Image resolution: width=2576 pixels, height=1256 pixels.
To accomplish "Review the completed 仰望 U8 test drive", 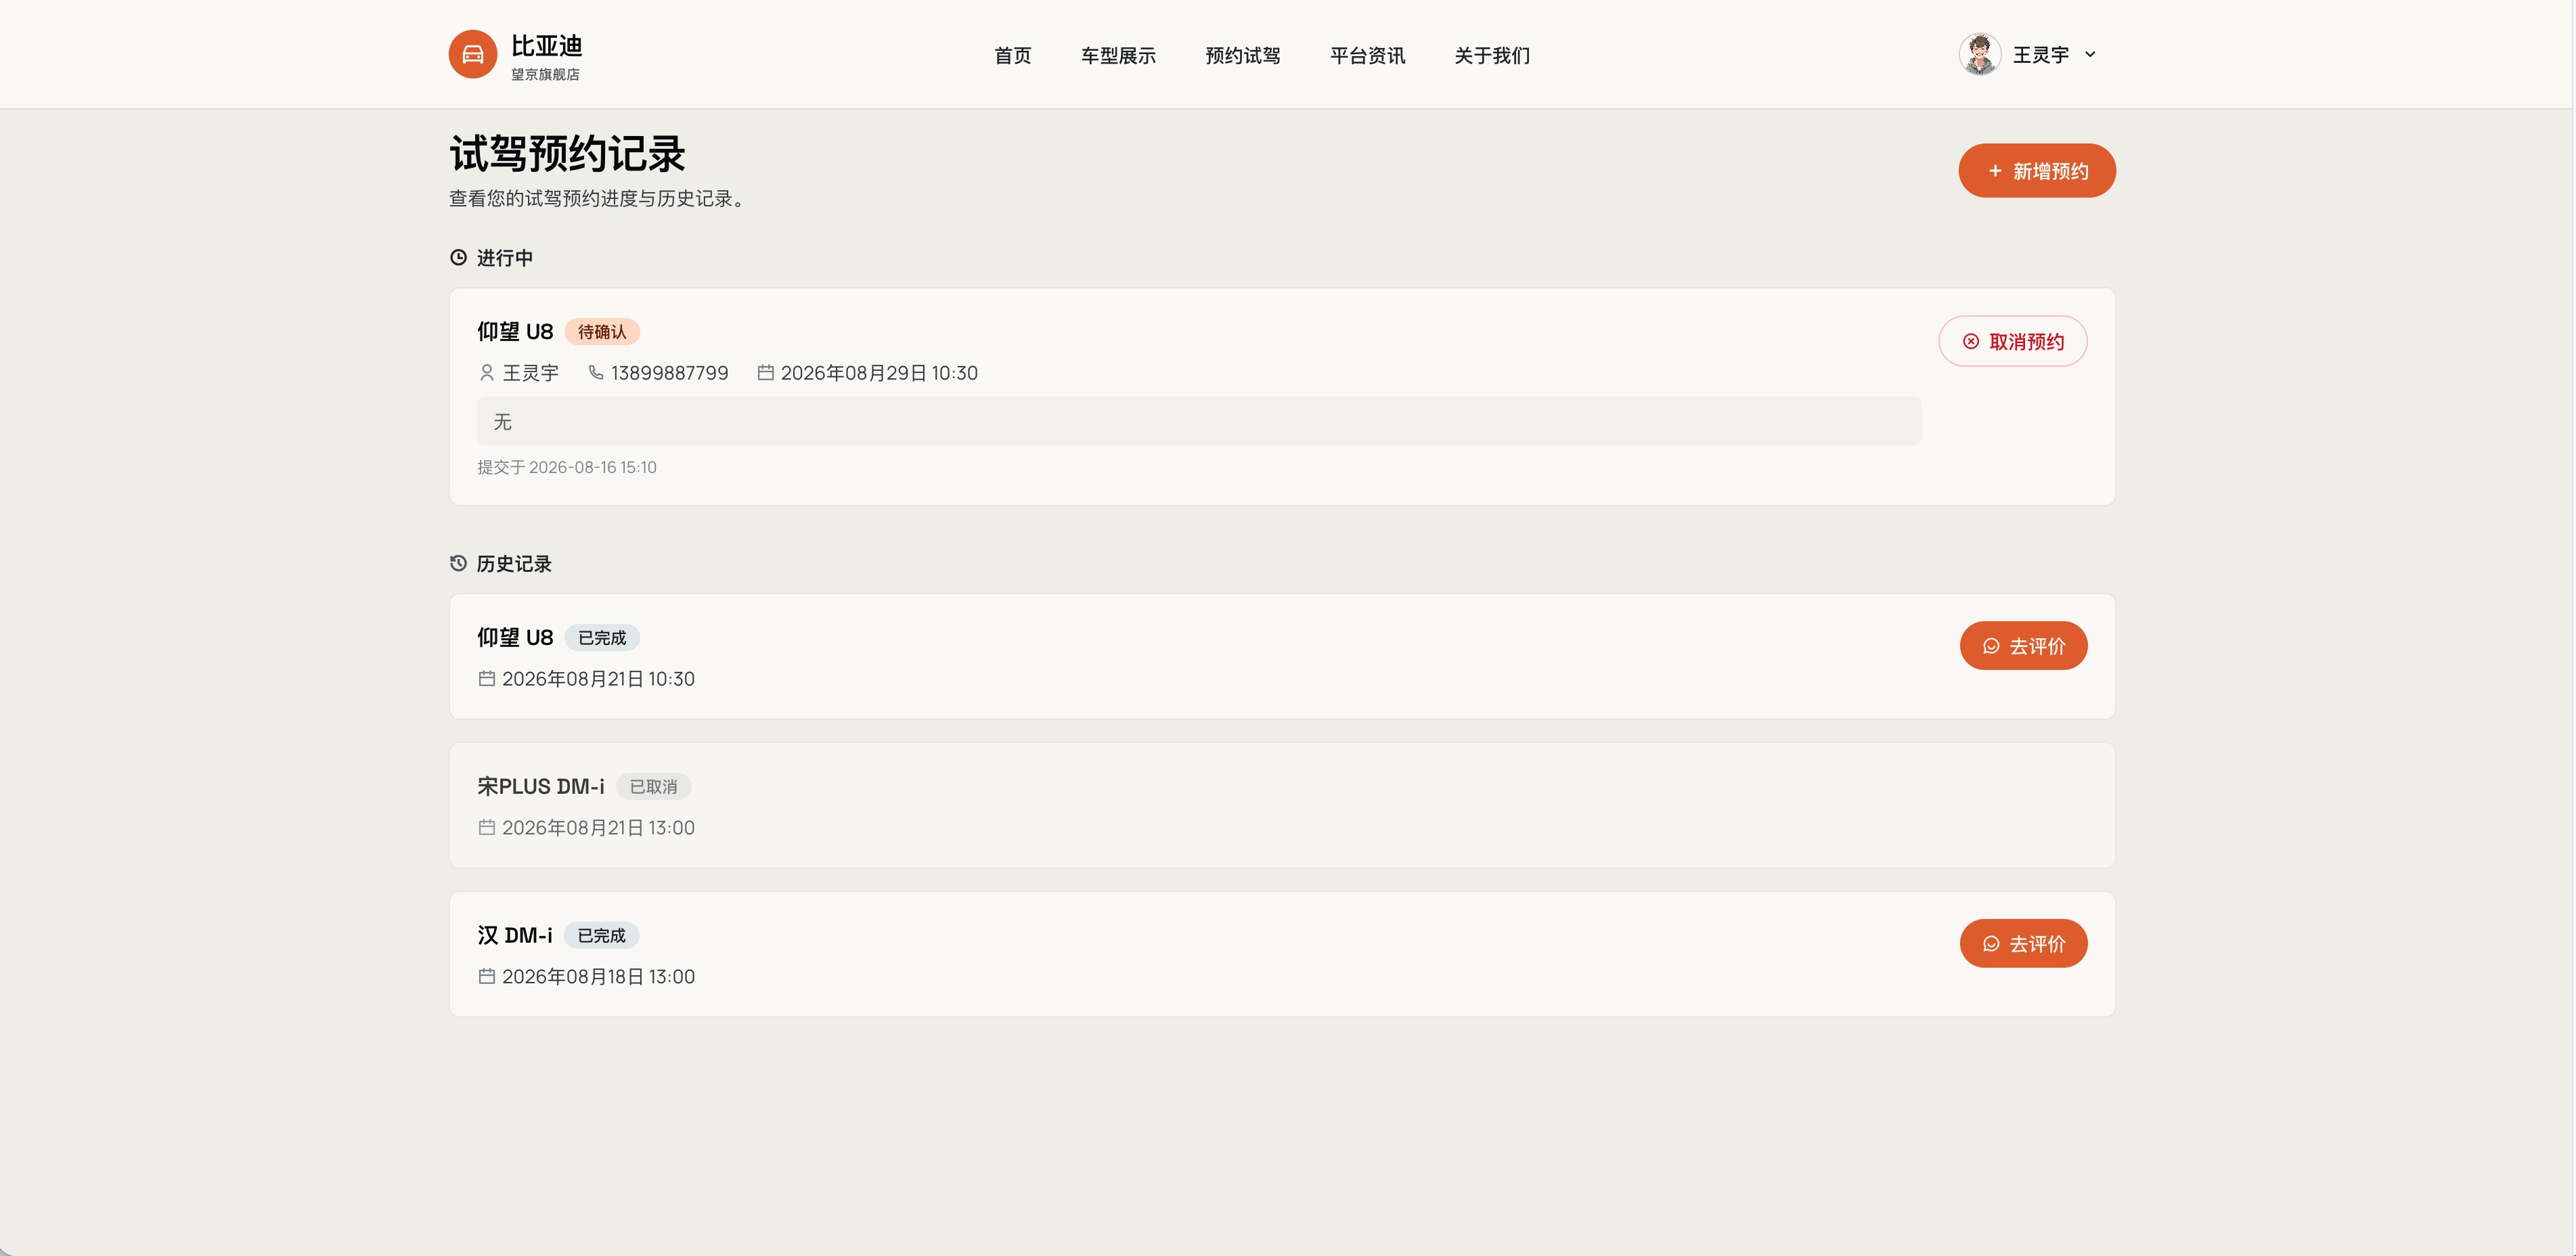I will (x=2024, y=646).
